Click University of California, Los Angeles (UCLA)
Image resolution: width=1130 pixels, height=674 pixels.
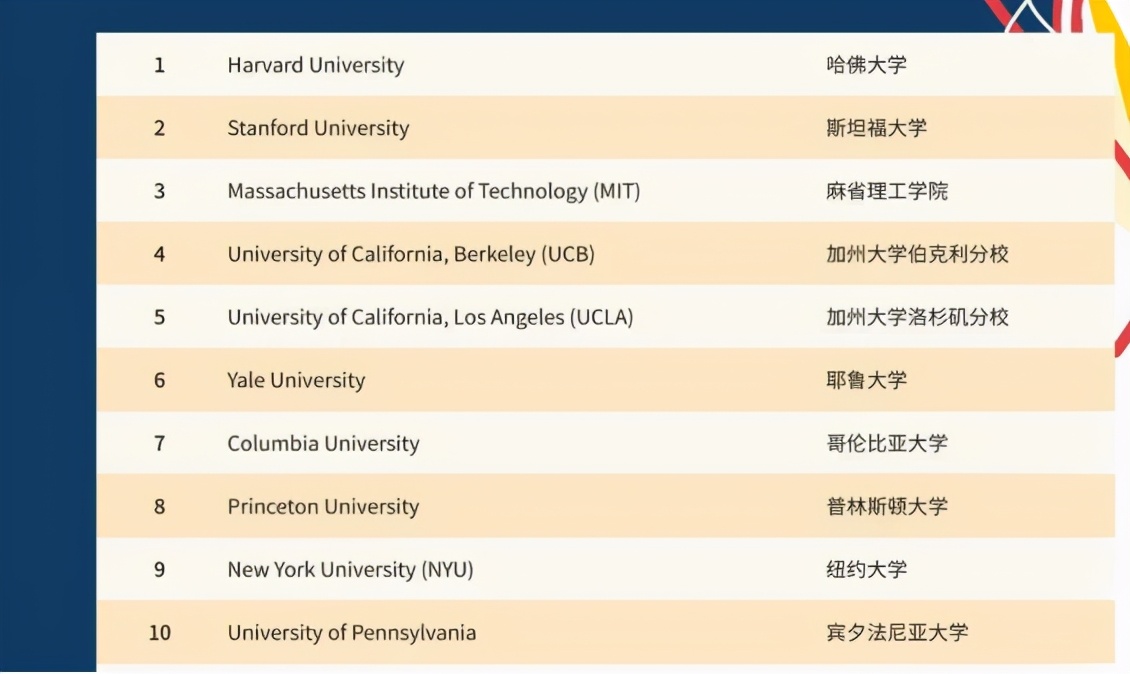[x=430, y=317]
